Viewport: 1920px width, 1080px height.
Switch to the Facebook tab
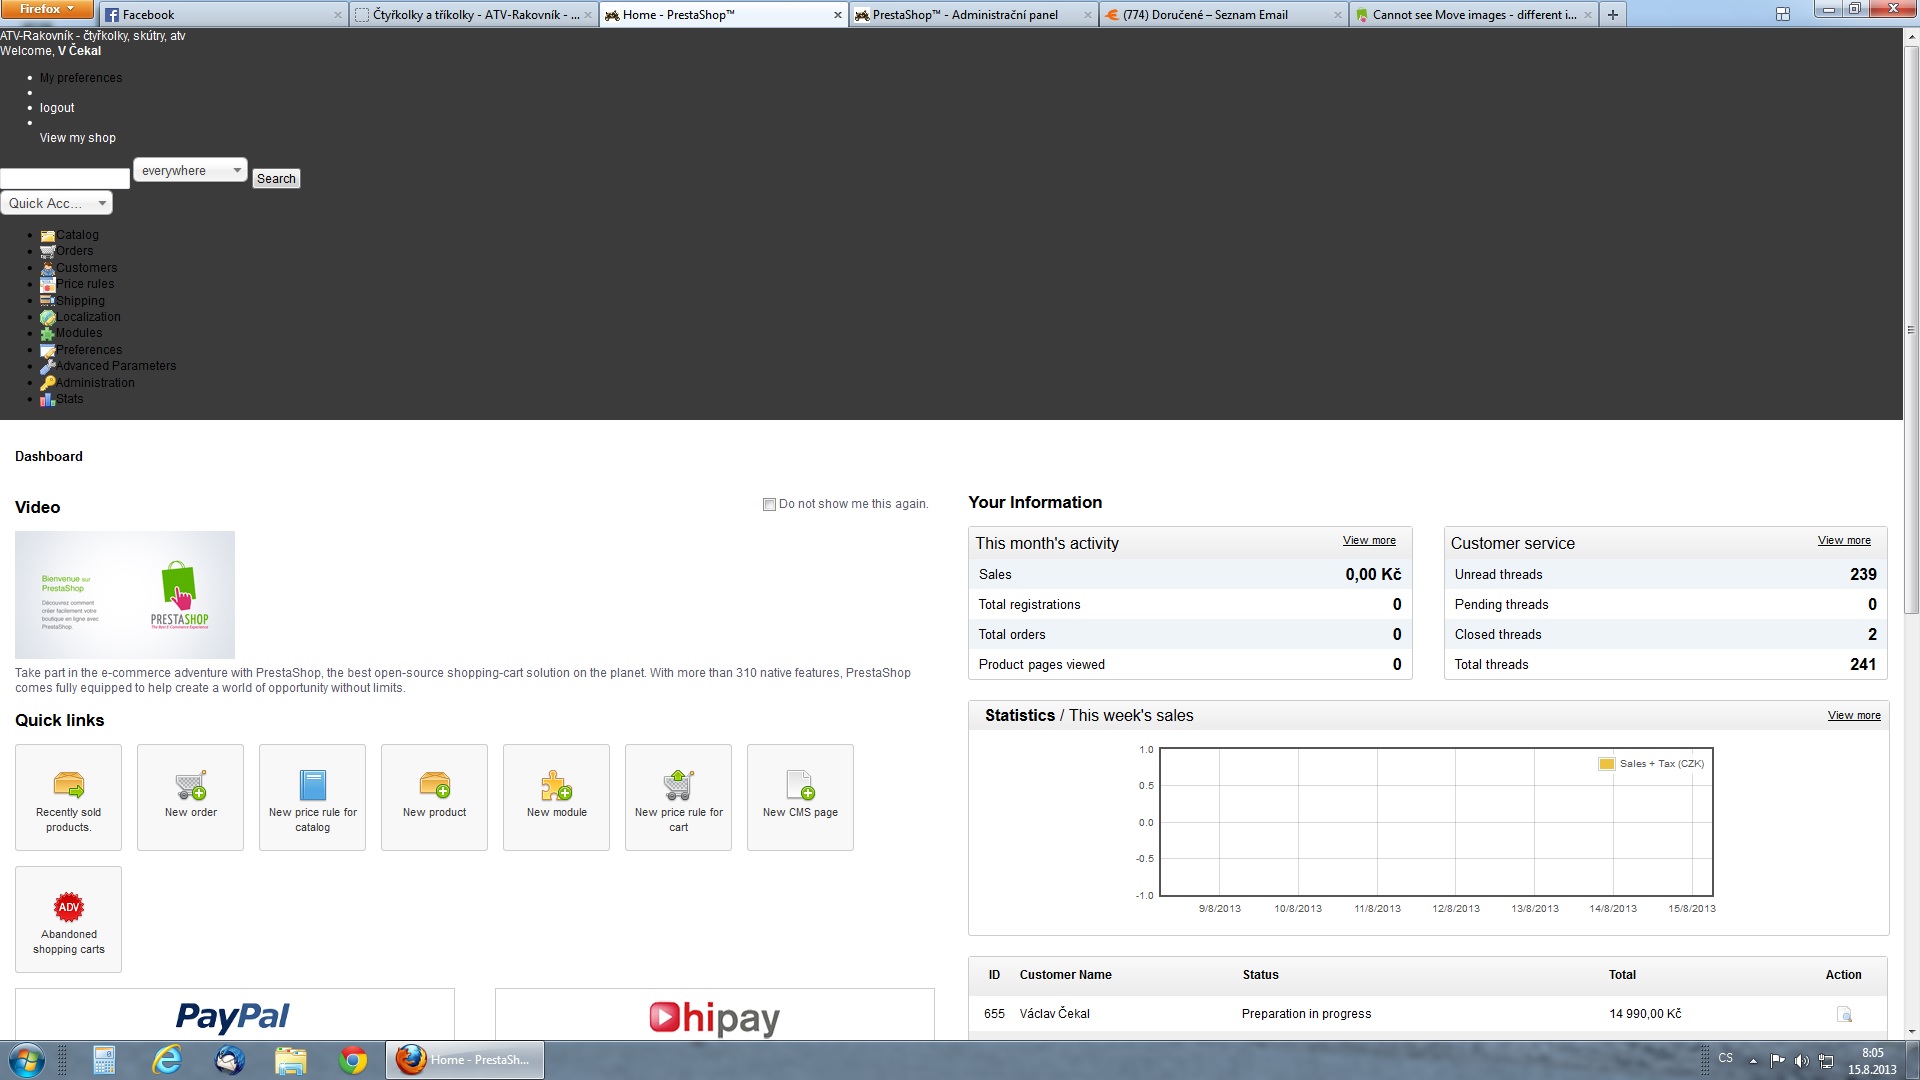[224, 15]
